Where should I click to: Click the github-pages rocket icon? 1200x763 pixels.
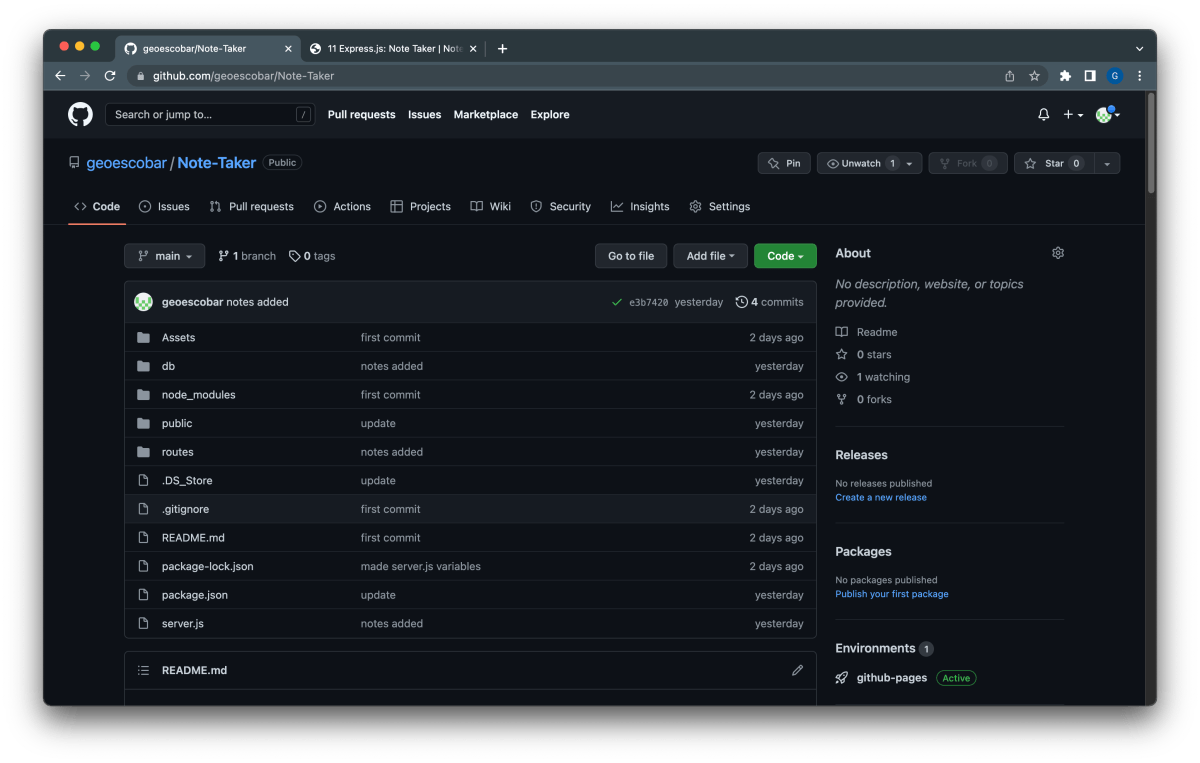[842, 678]
